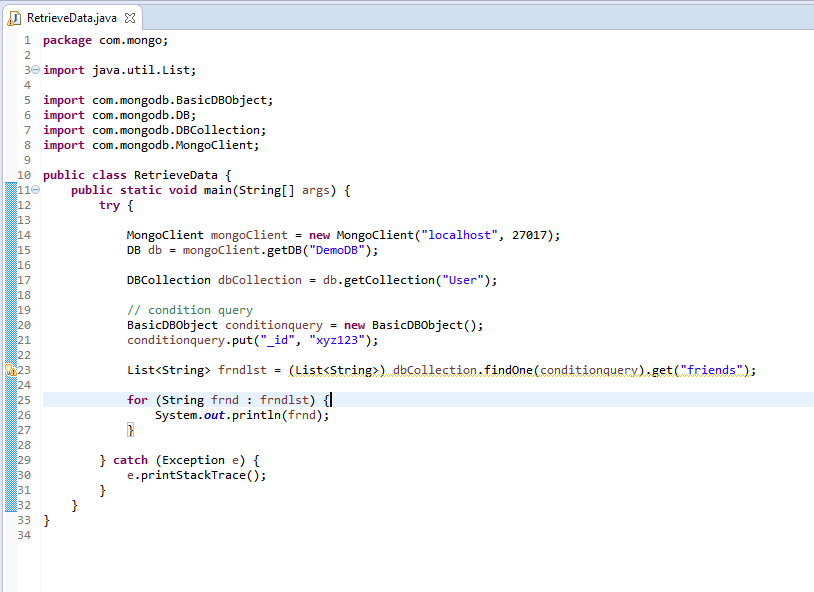
Task: Click 'frndlst' variable on line 23
Action: (242, 370)
